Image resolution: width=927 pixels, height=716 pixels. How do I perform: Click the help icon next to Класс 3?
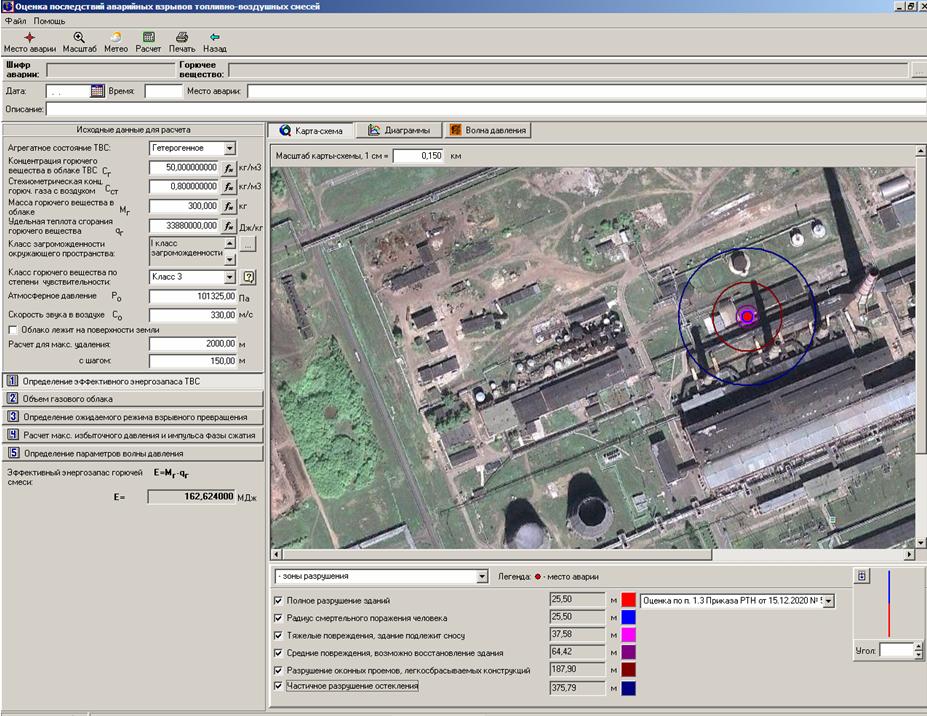pos(250,277)
